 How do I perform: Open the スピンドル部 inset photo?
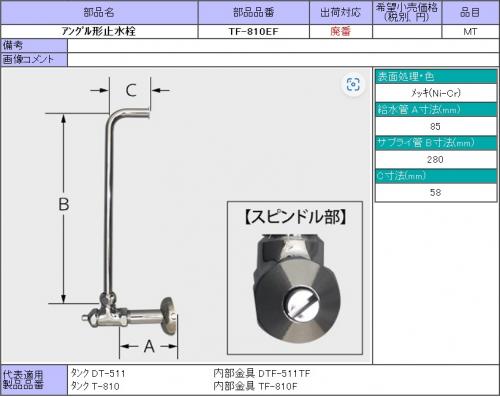295,278
